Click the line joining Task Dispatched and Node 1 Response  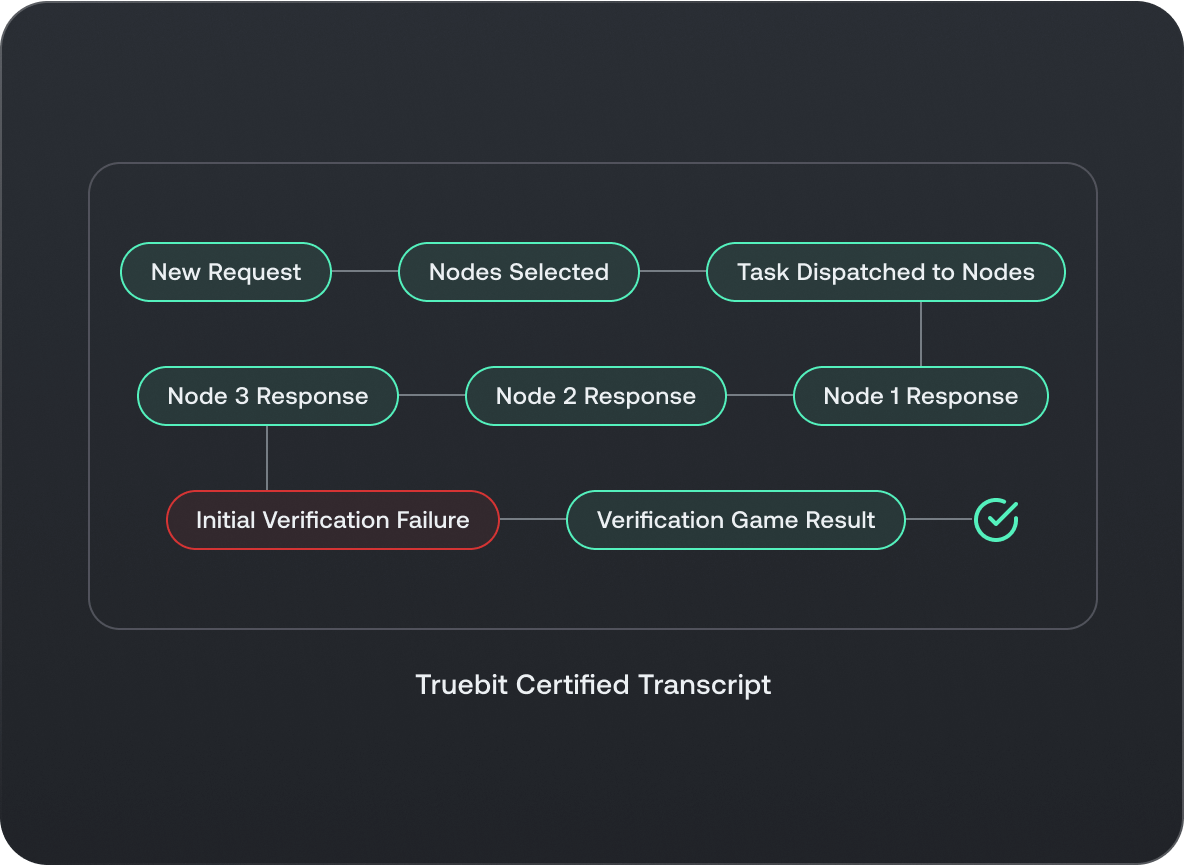[920, 334]
